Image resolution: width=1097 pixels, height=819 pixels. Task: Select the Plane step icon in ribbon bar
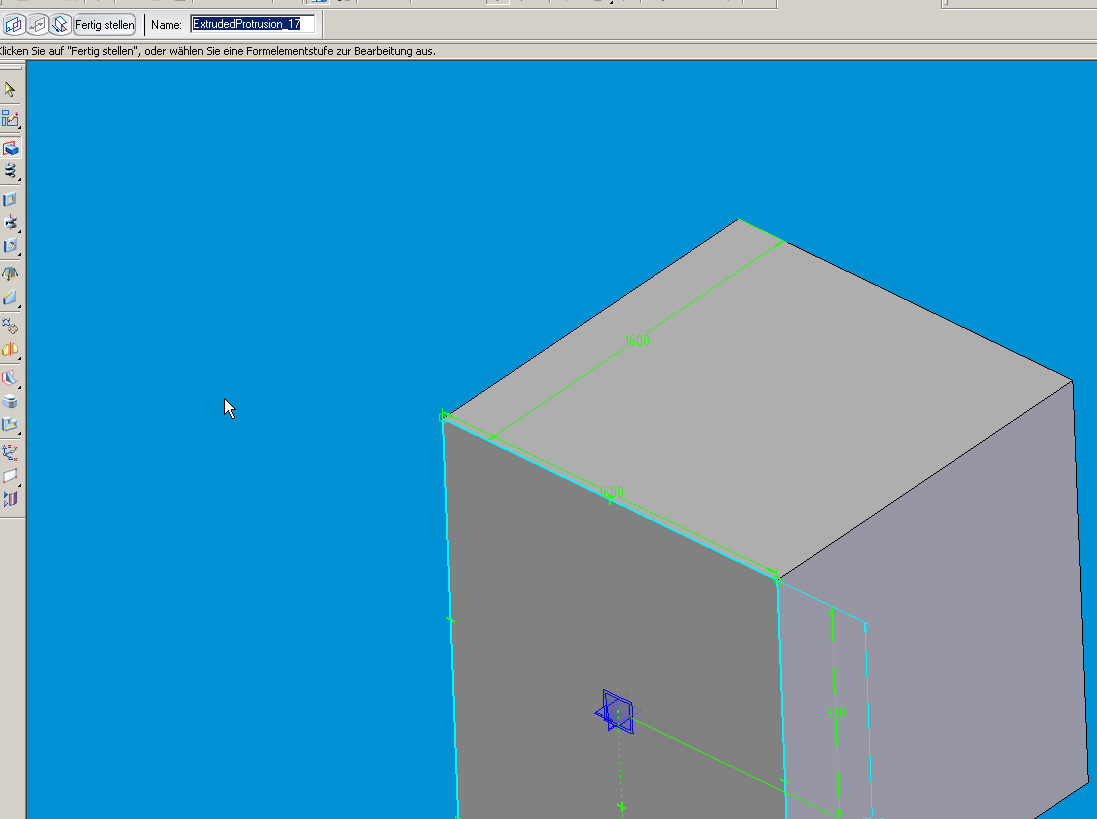(x=13, y=25)
